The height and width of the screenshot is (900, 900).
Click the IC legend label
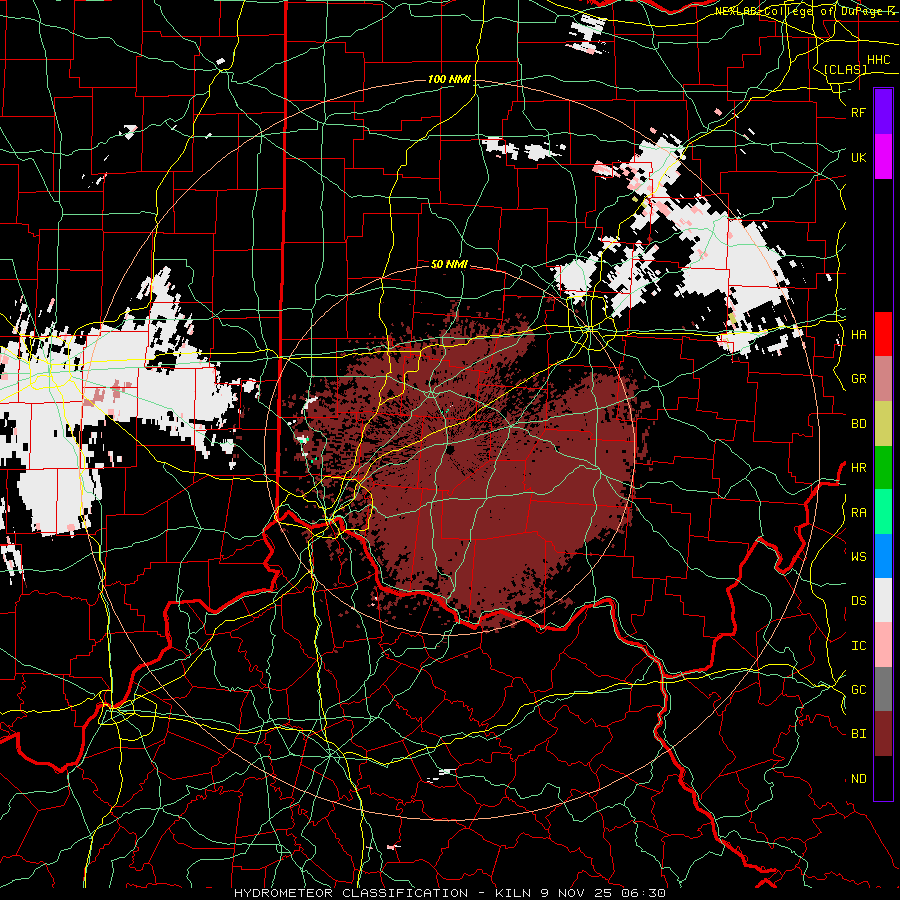[x=858, y=646]
